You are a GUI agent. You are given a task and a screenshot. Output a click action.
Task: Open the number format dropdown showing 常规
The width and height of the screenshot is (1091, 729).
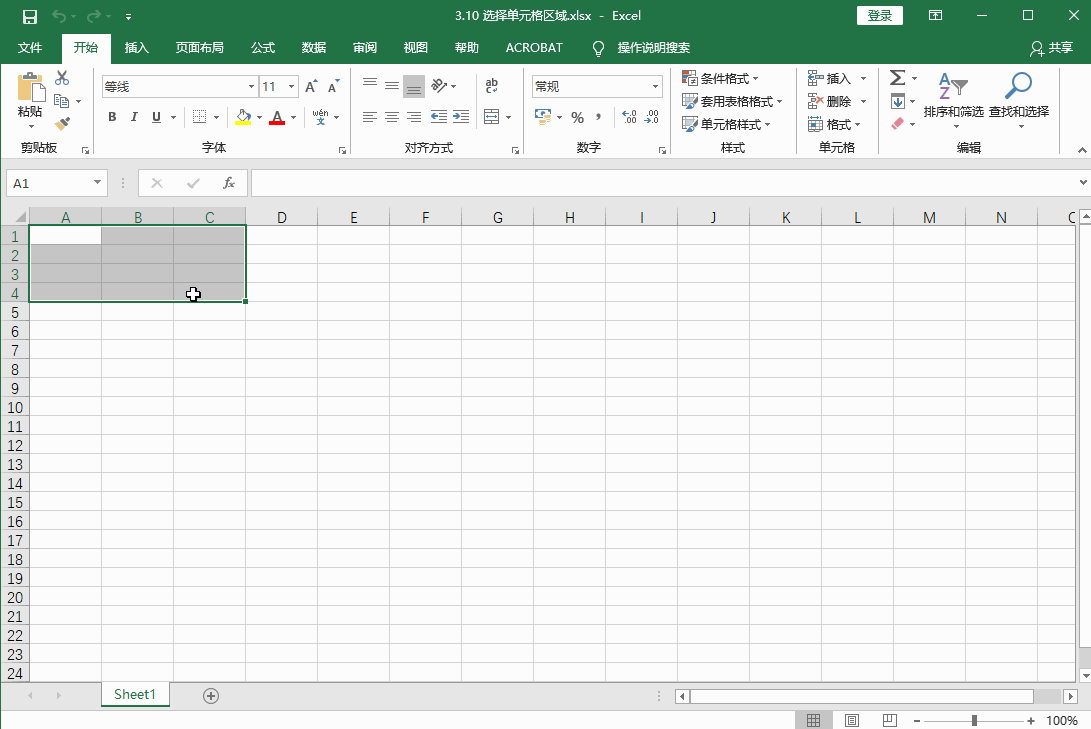click(655, 86)
